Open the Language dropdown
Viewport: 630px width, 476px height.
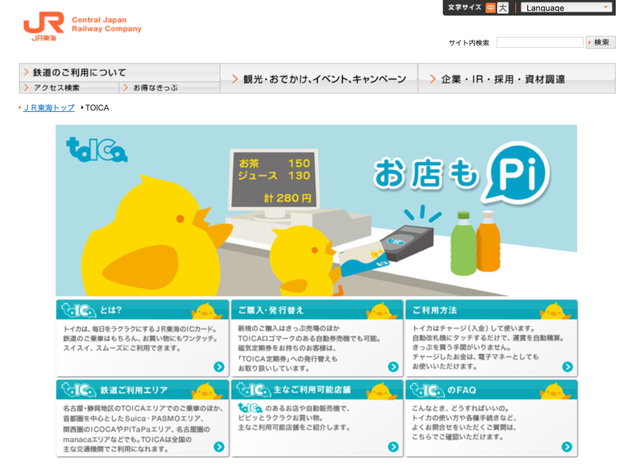point(566,8)
